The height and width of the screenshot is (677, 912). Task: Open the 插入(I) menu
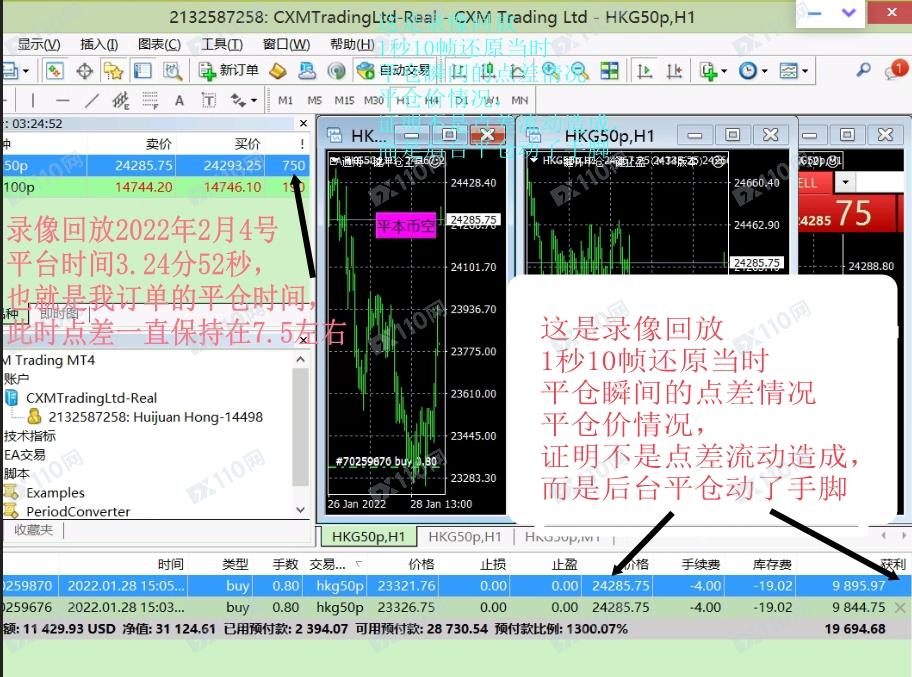tap(99, 44)
